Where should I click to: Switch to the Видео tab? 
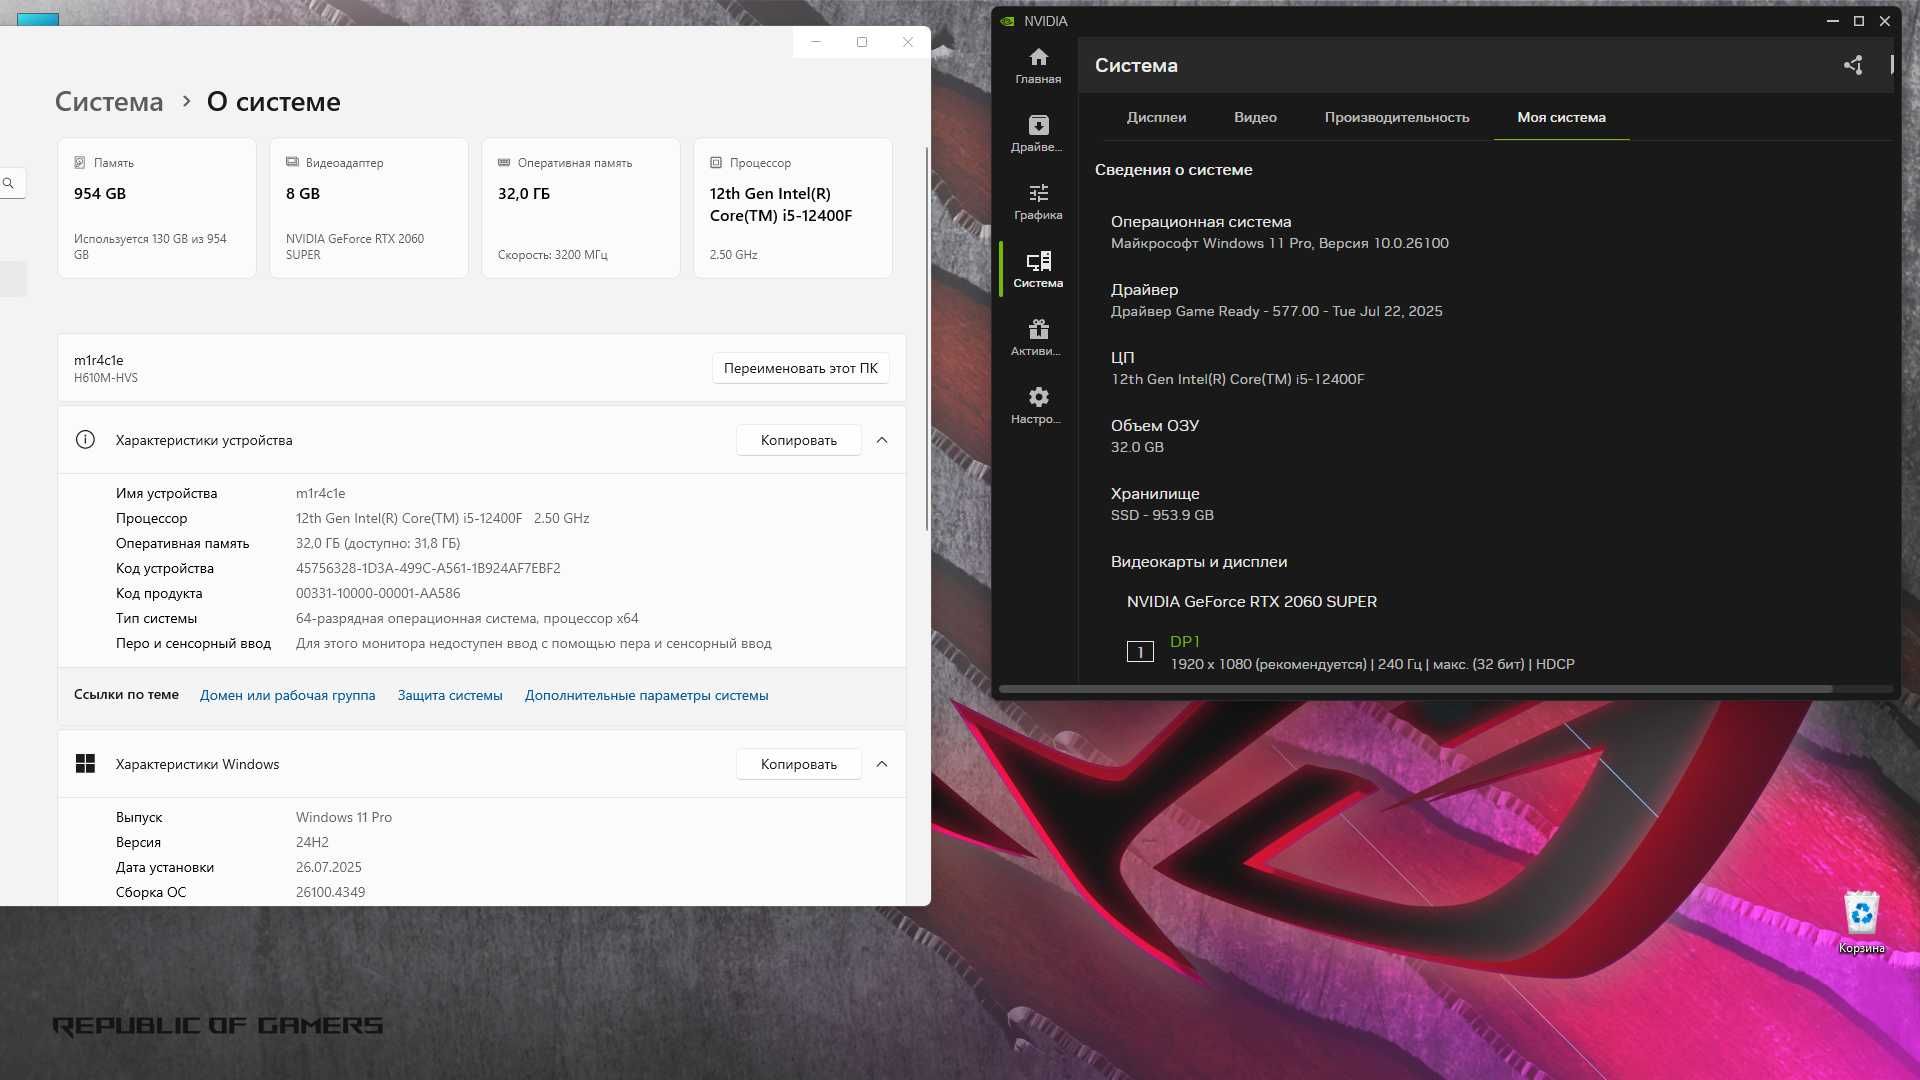[x=1255, y=117]
